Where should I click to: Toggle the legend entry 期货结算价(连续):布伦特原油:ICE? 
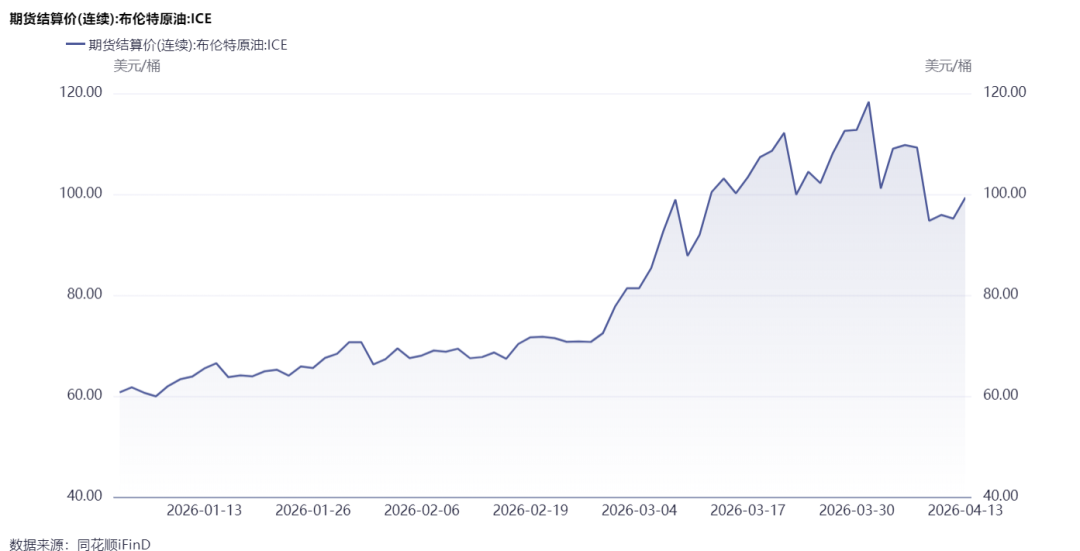176,45
